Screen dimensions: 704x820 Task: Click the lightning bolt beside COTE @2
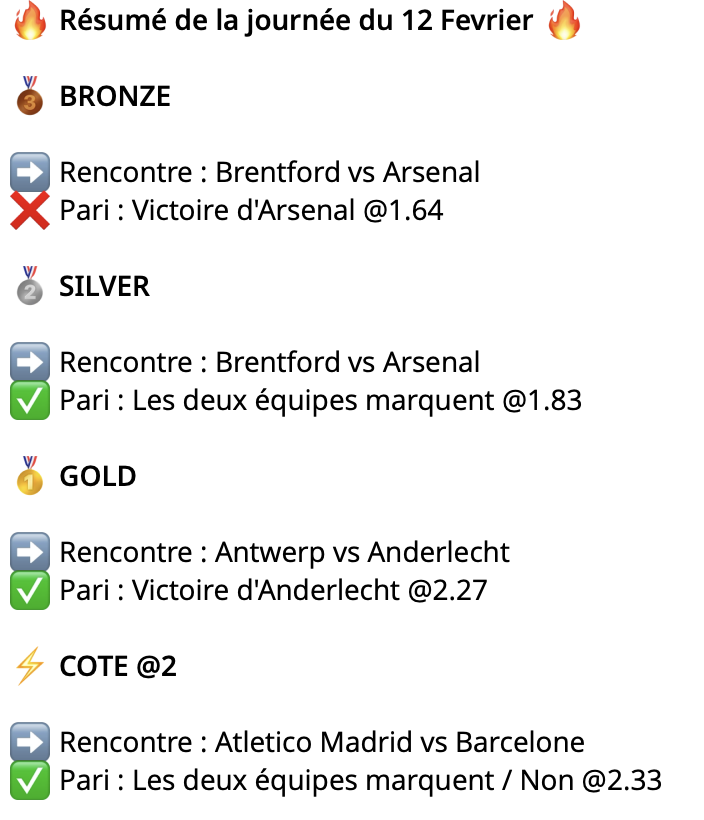[x=30, y=666]
